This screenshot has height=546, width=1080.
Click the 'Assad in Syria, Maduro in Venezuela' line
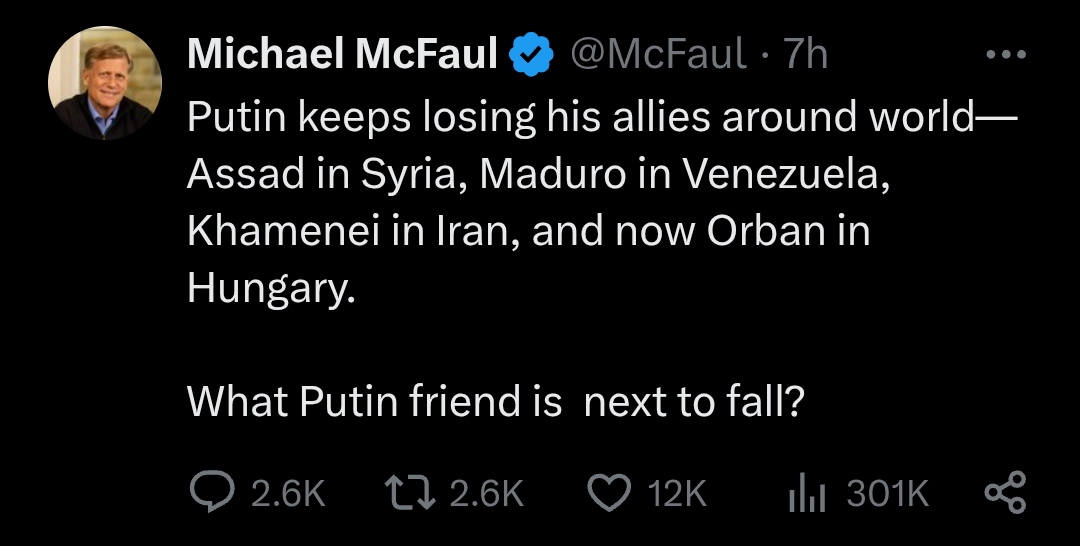[x=538, y=176]
